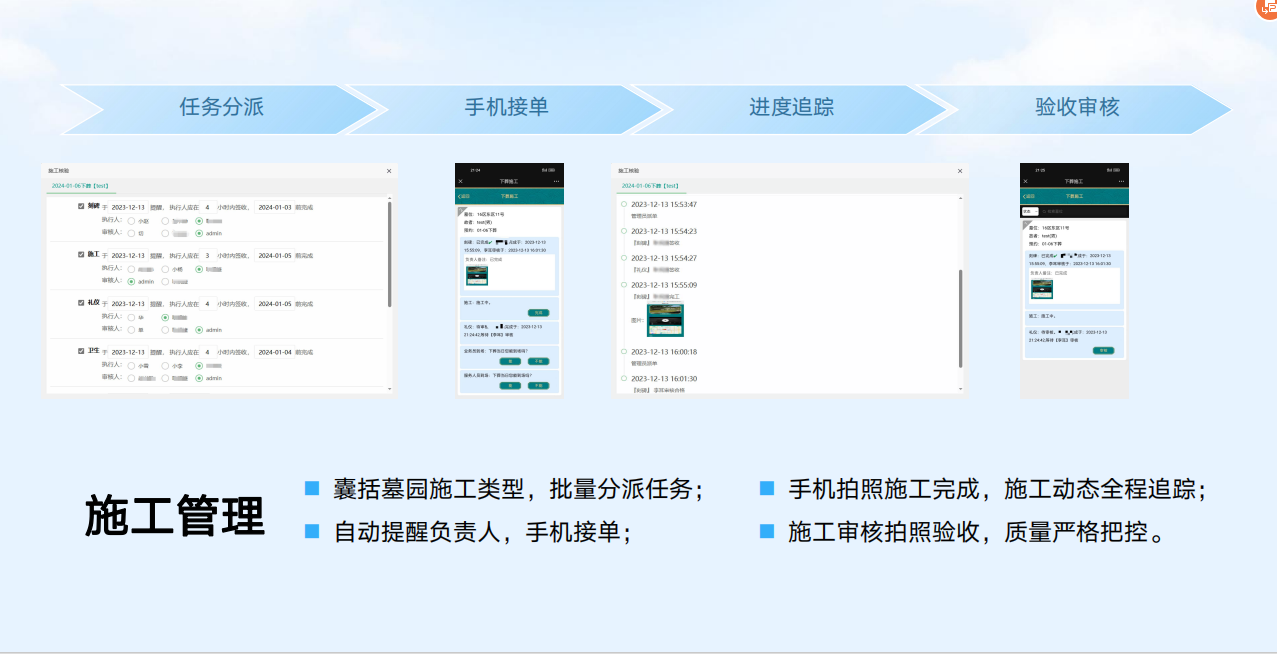Click scrollbar up arrow in progress tracking dialog
The height and width of the screenshot is (654, 1277).
click(x=961, y=200)
